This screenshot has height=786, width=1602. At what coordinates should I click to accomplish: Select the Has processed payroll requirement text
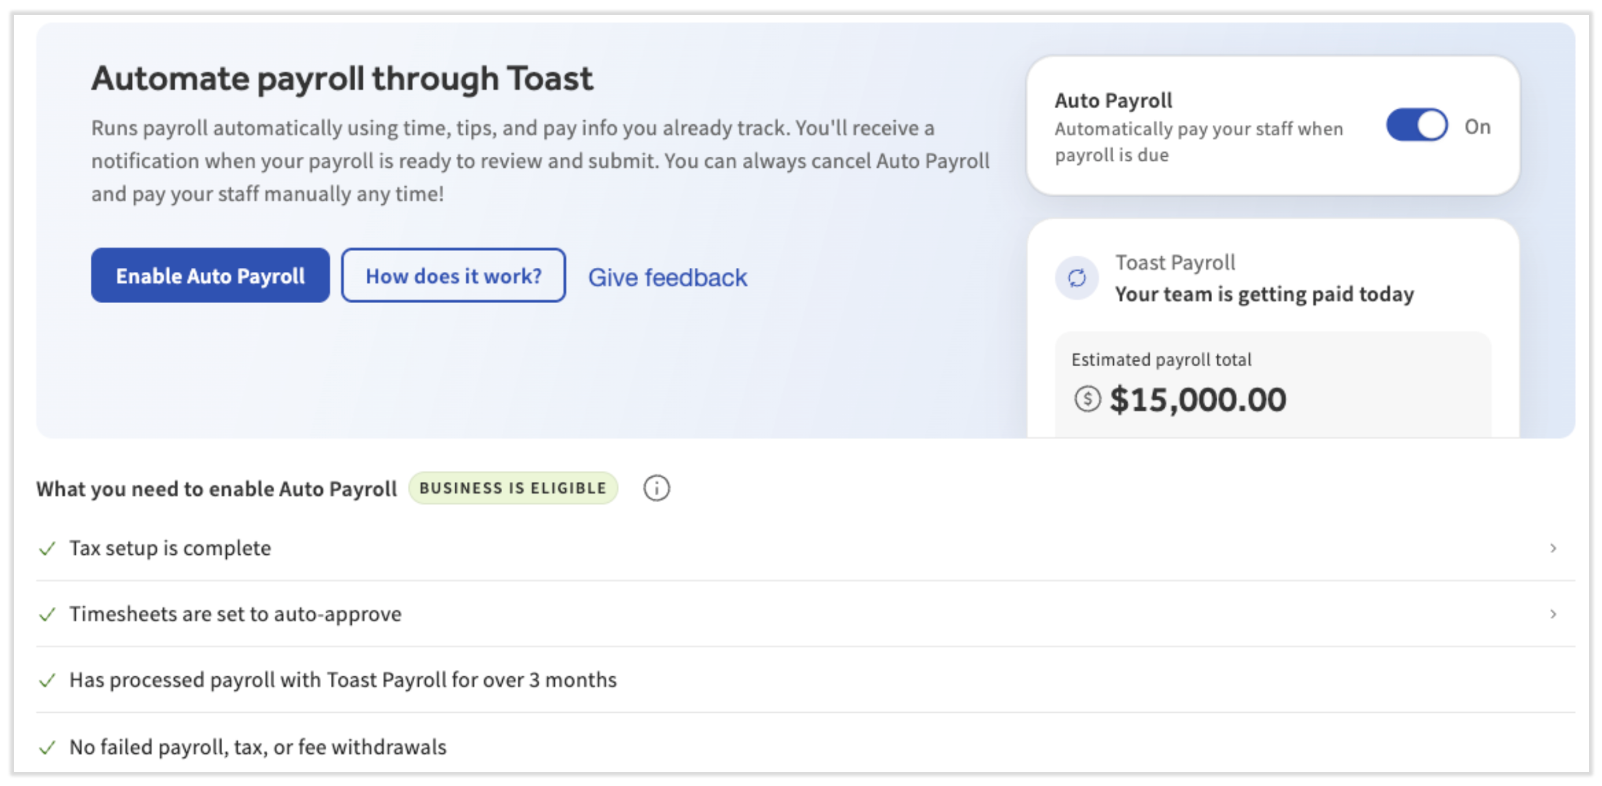[x=342, y=680]
